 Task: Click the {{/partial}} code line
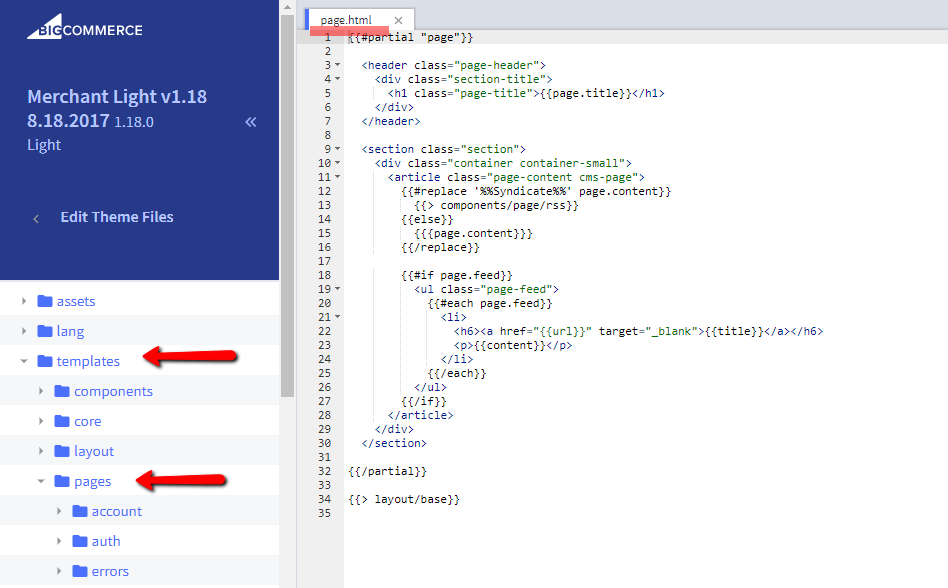point(388,471)
